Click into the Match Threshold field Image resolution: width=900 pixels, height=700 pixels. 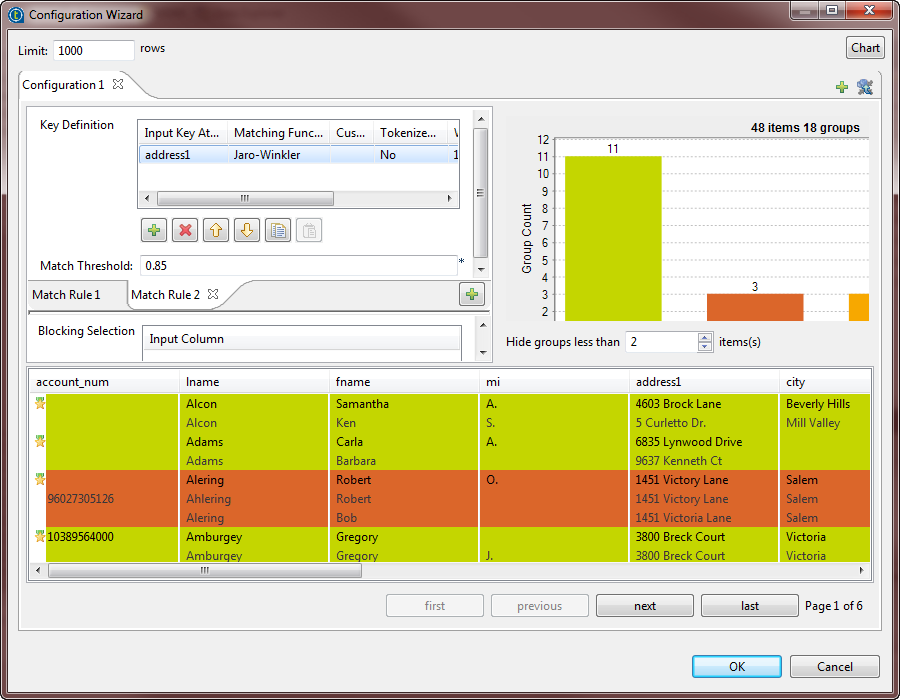coord(297,266)
